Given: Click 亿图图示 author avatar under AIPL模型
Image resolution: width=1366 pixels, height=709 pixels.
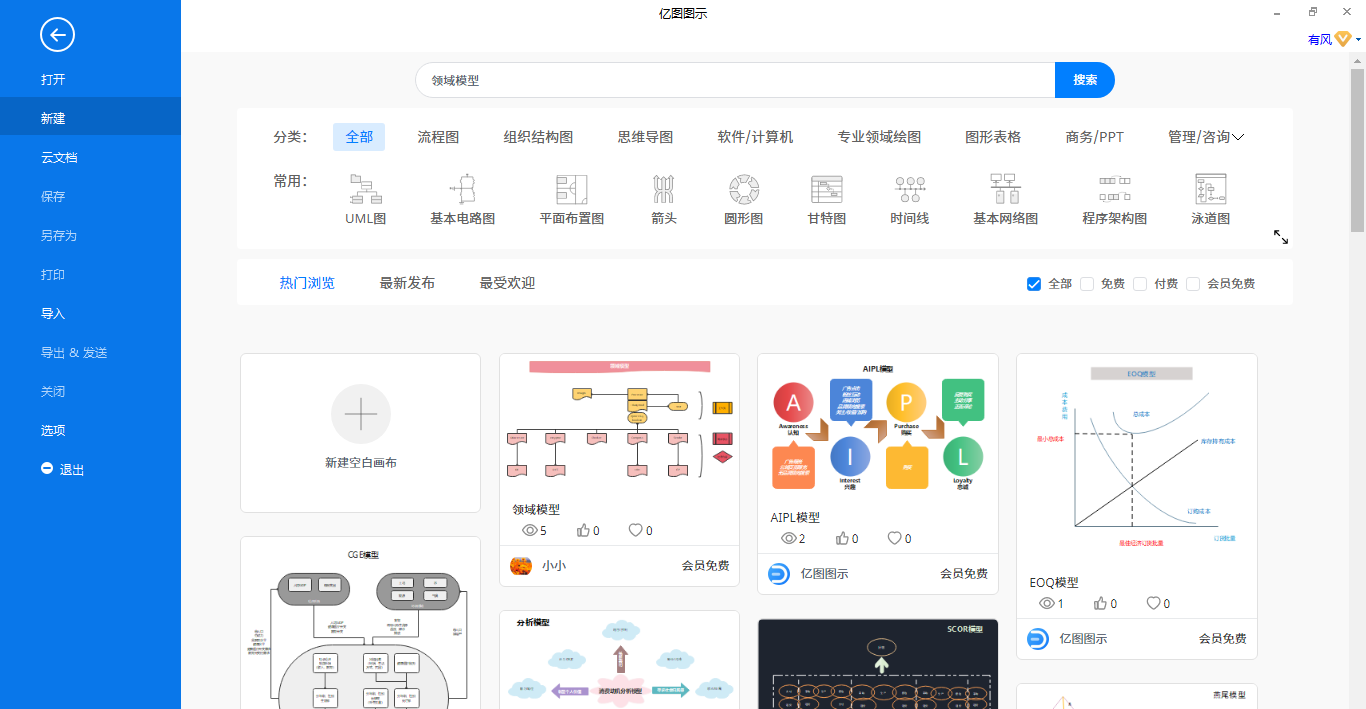Looking at the screenshot, I should 779,574.
